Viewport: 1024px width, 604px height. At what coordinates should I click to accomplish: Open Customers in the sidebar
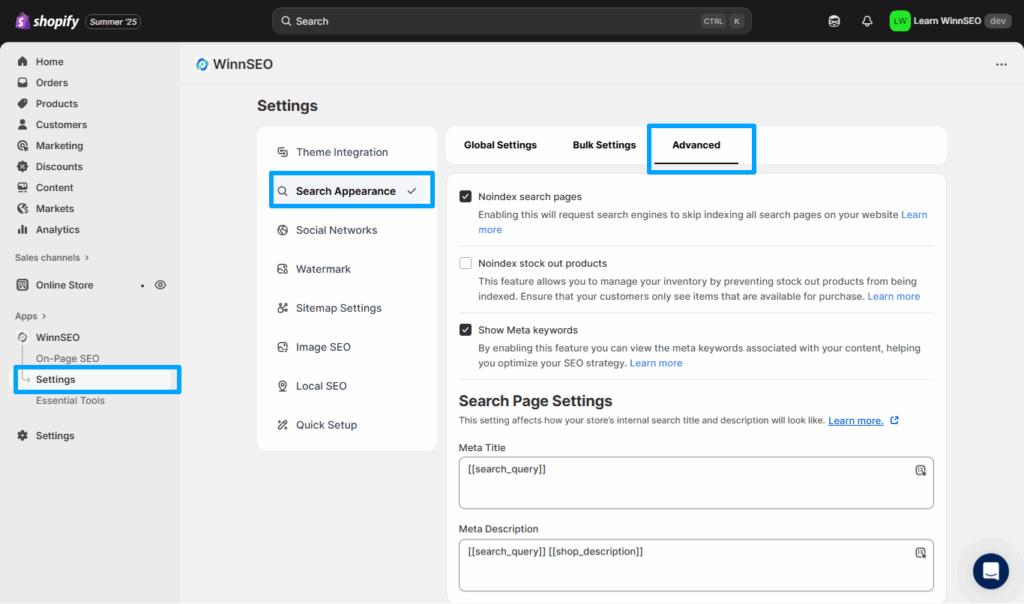pos(61,124)
